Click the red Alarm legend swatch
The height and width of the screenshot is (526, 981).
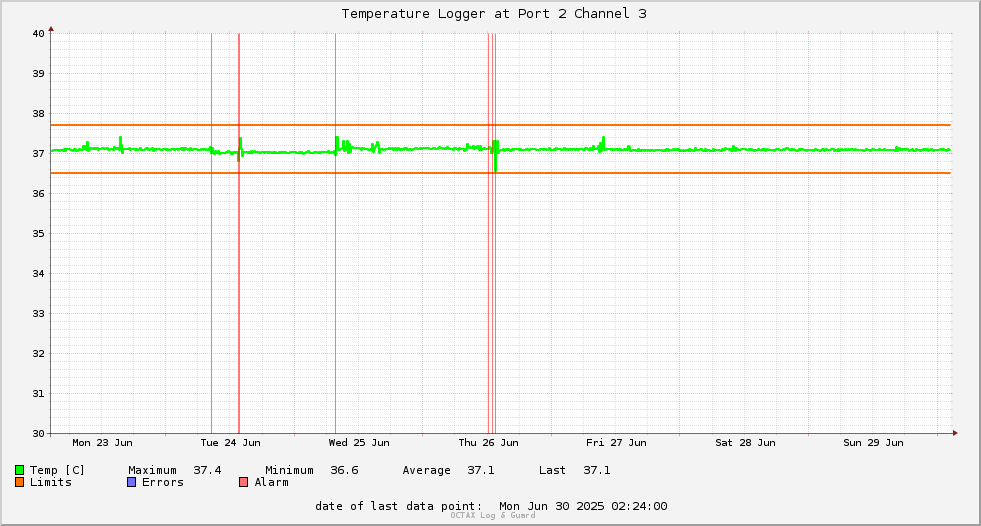point(243,482)
